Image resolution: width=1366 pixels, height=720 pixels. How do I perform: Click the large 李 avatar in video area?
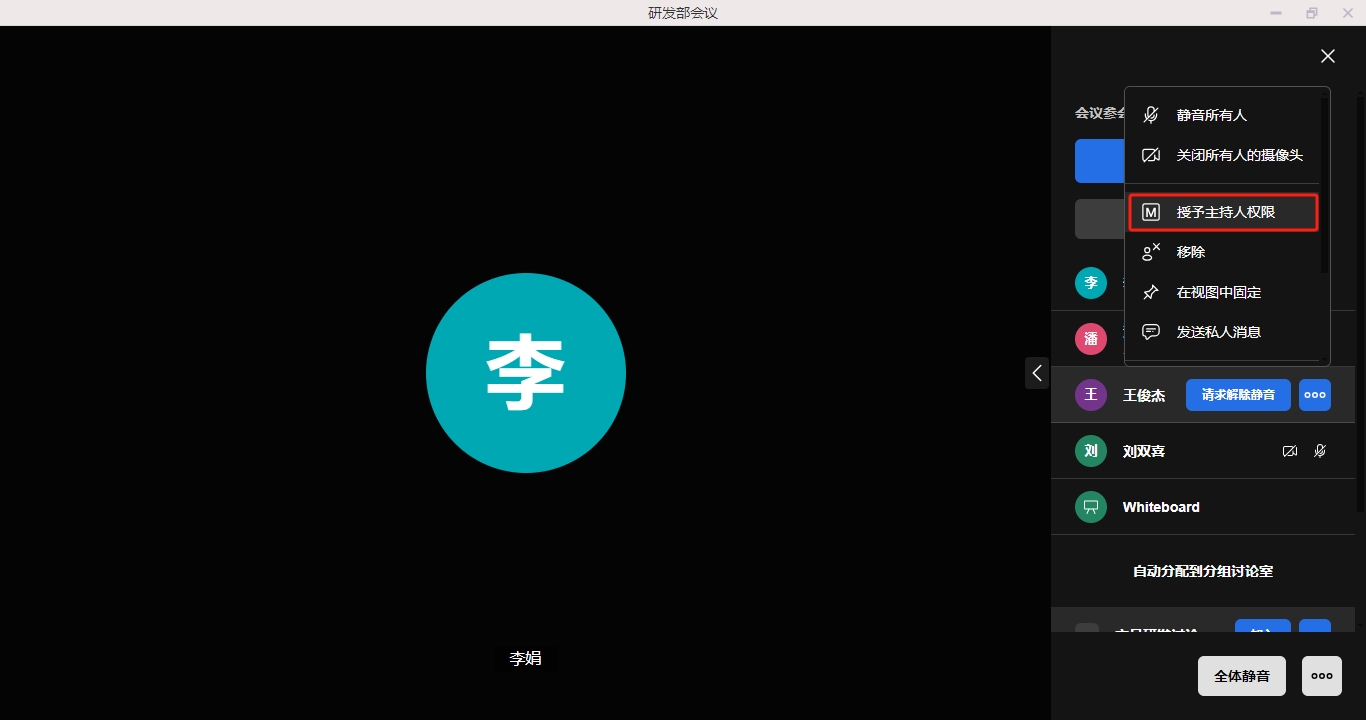(x=526, y=373)
